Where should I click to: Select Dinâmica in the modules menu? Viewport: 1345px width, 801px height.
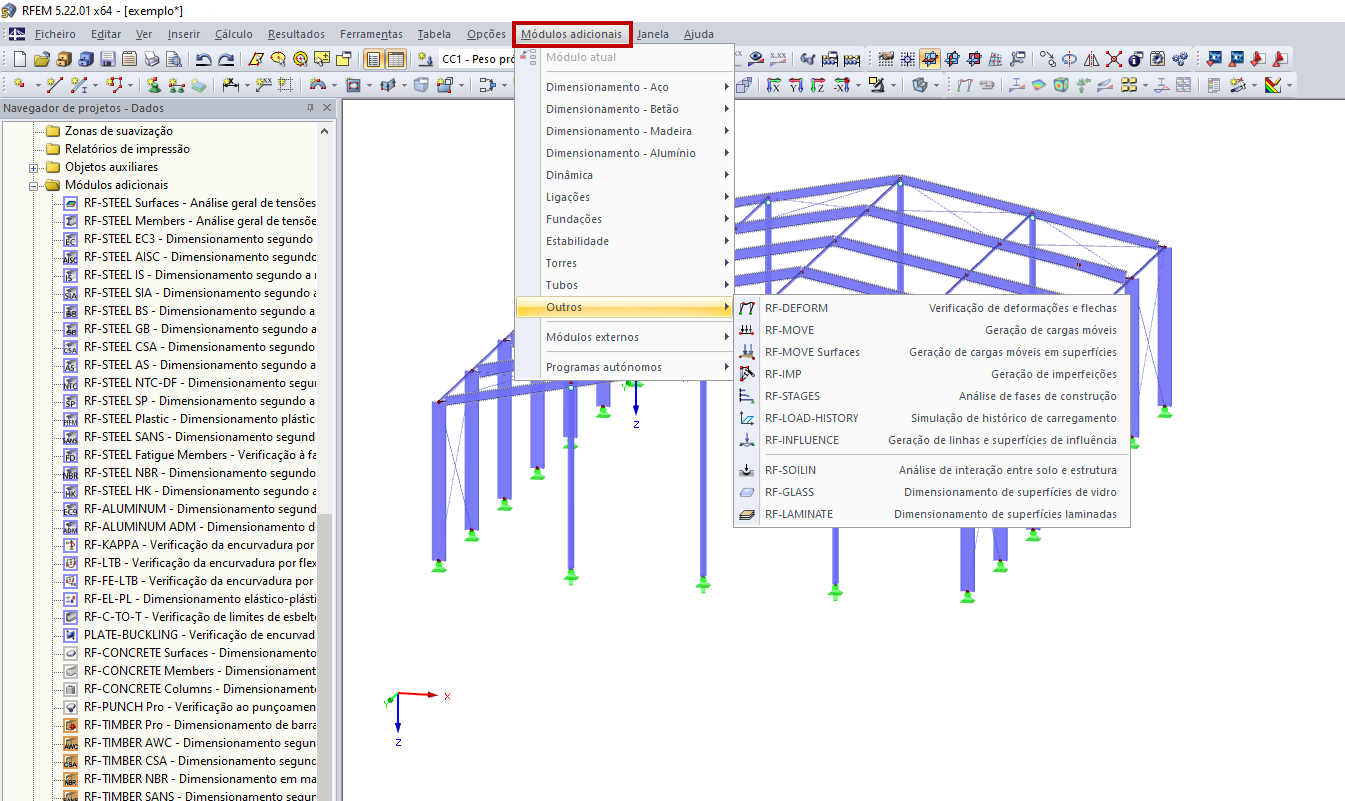tap(624, 175)
